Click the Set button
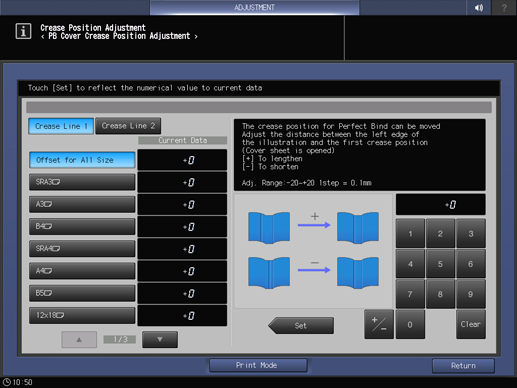This screenshot has width=517, height=388. [301, 326]
